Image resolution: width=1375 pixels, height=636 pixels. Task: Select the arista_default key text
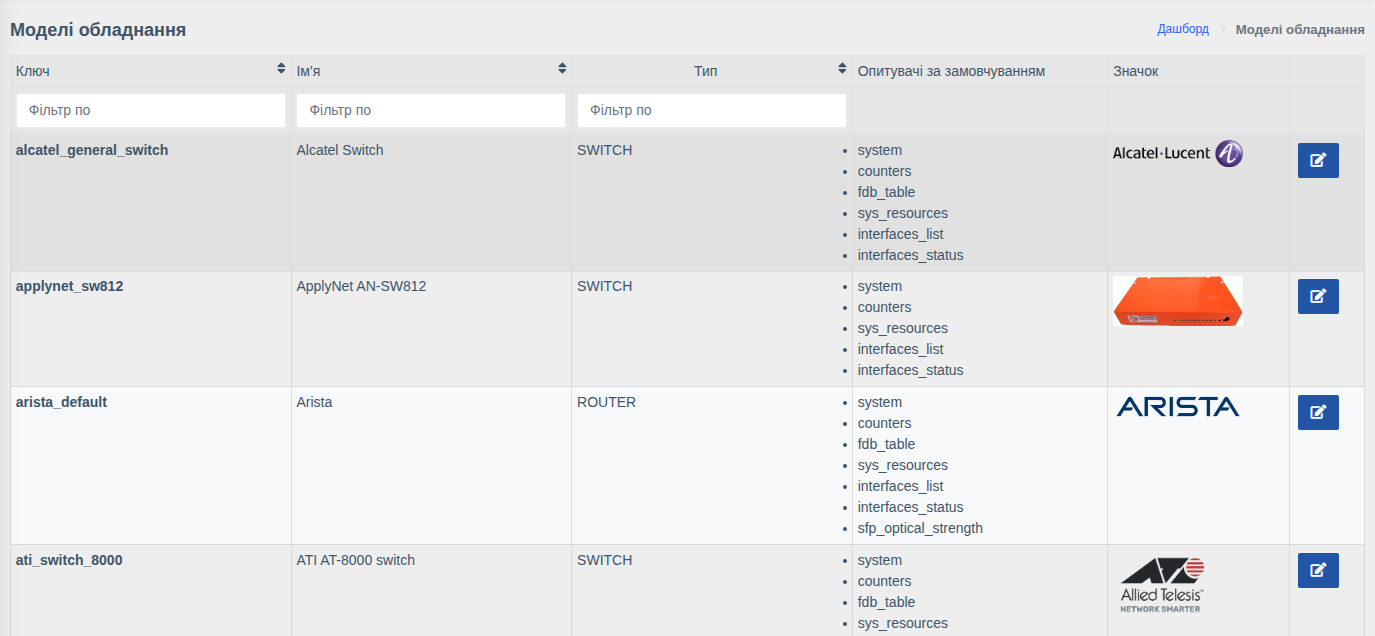(x=61, y=402)
